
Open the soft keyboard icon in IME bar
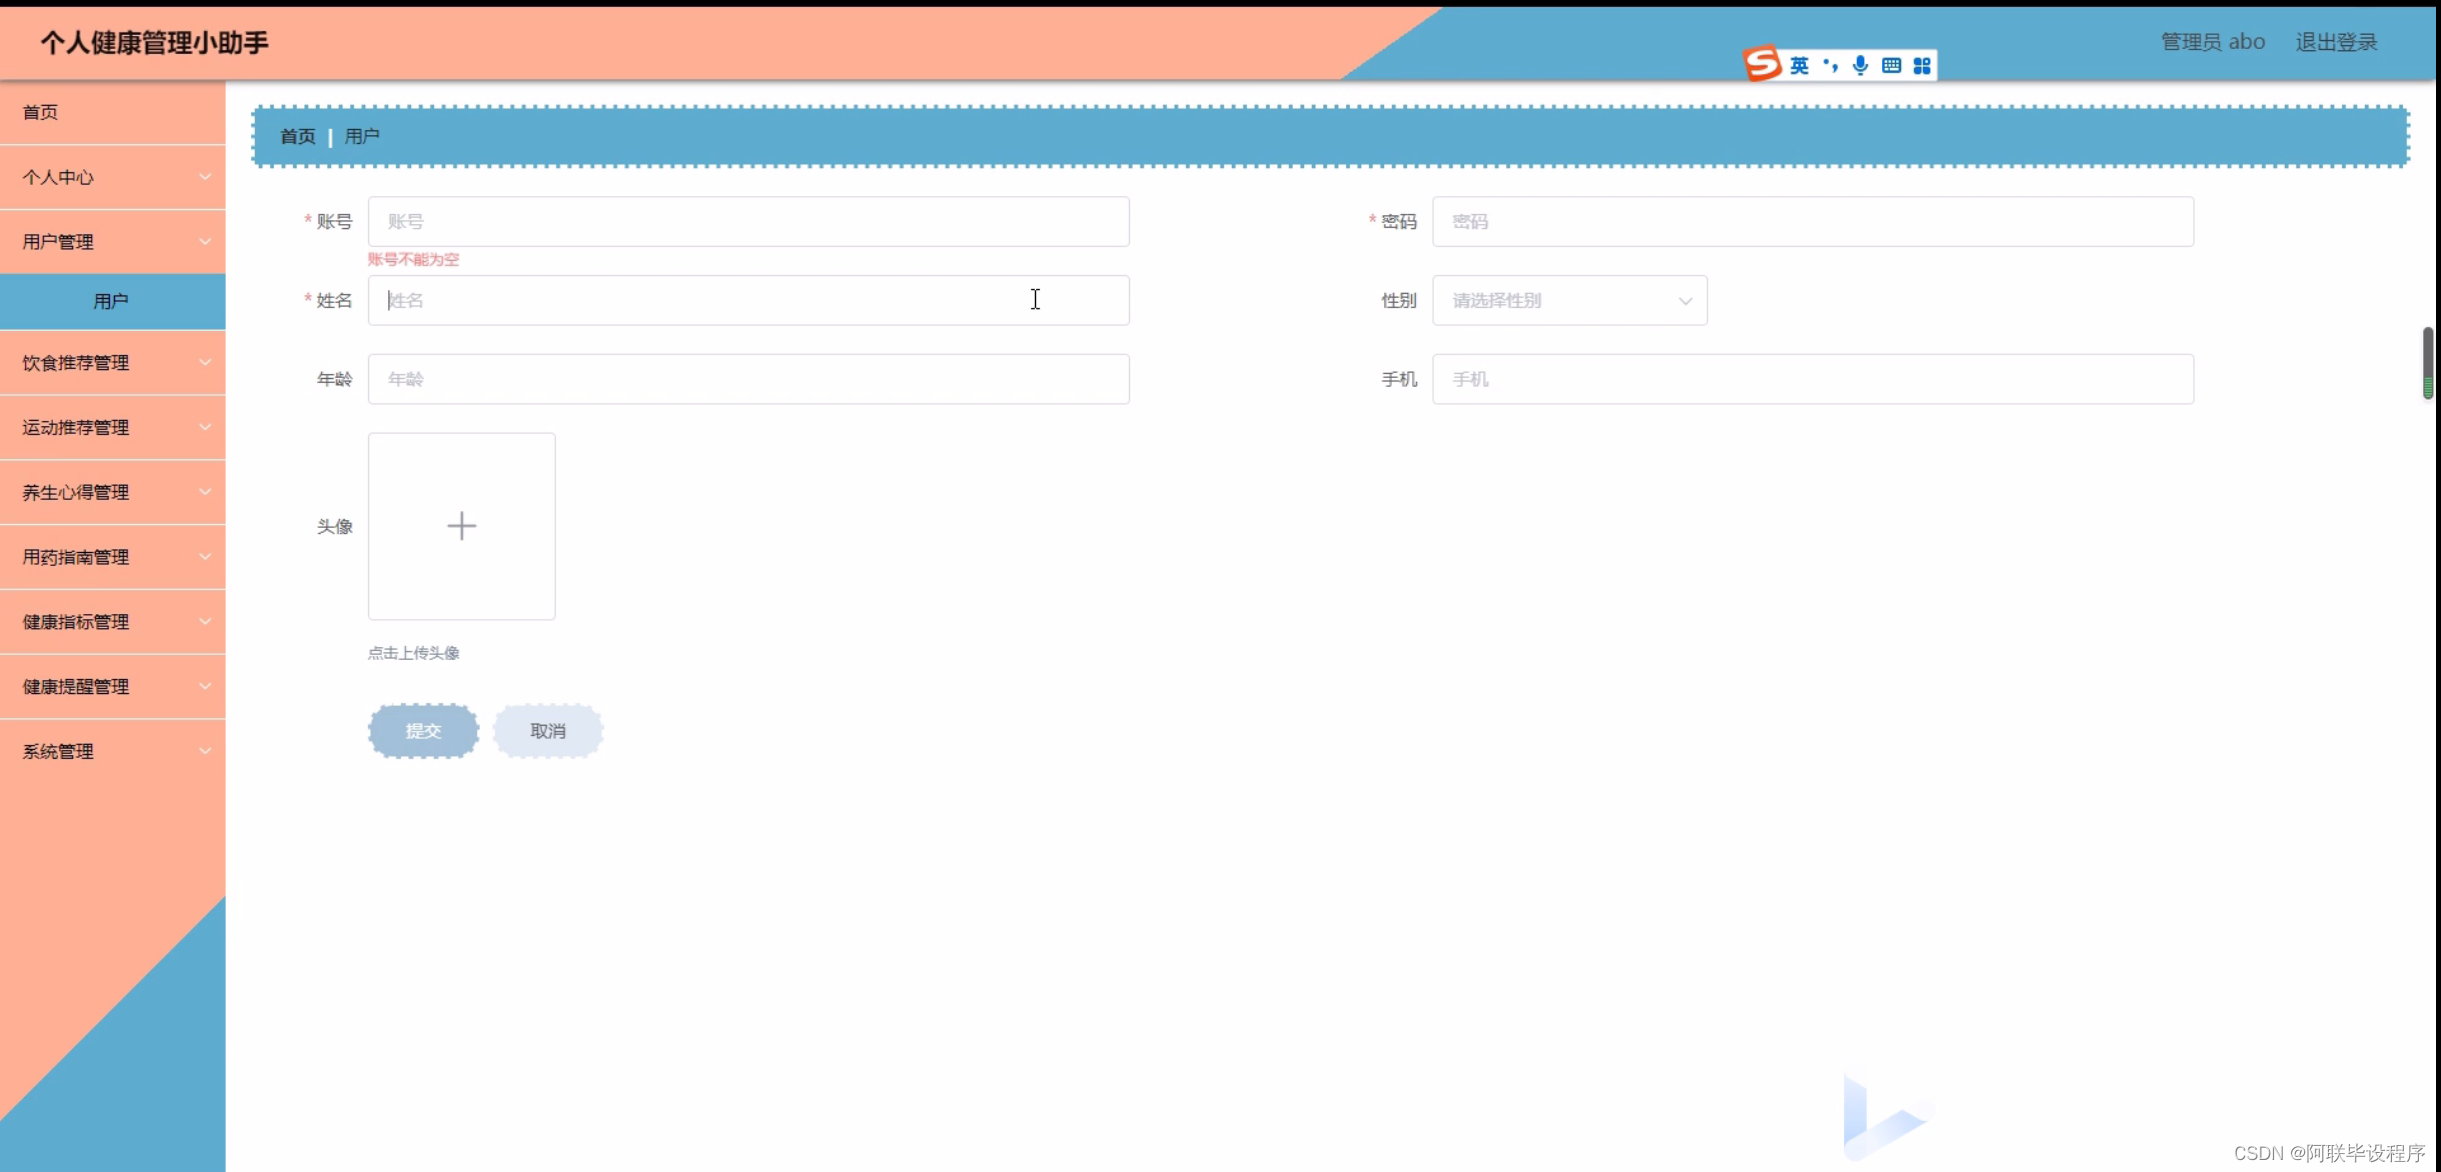tap(1891, 66)
